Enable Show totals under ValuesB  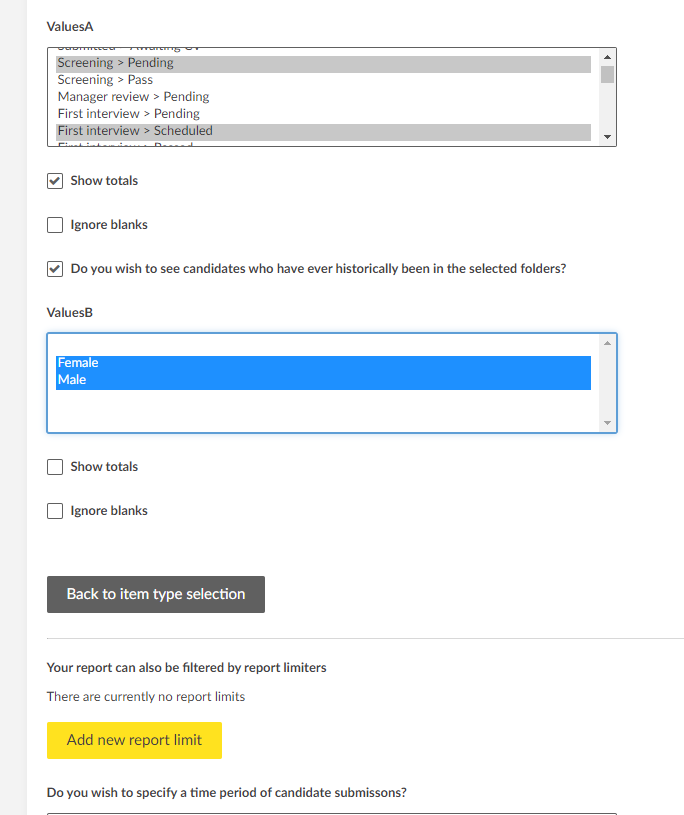pyautogui.click(x=55, y=467)
